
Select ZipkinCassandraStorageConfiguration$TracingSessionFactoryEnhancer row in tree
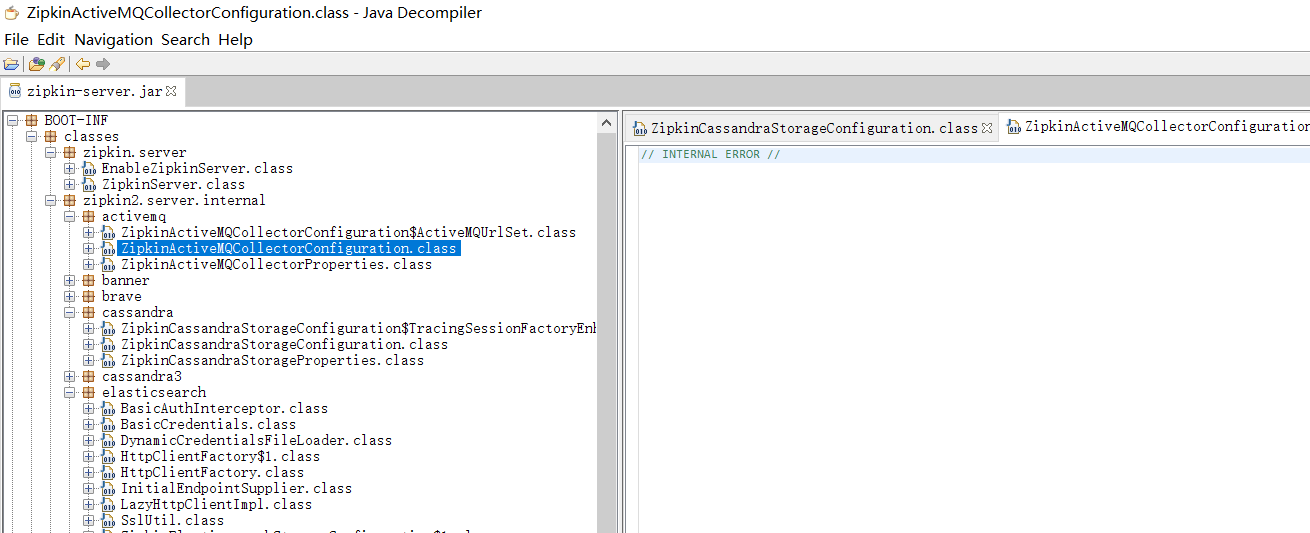coord(358,328)
